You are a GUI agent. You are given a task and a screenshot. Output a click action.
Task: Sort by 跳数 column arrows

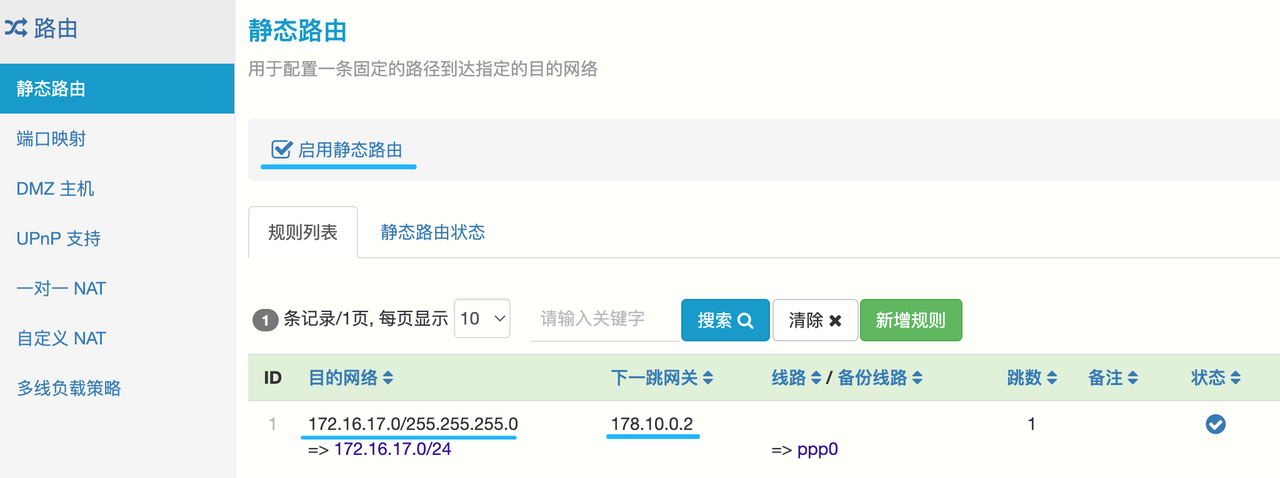coord(1051,378)
